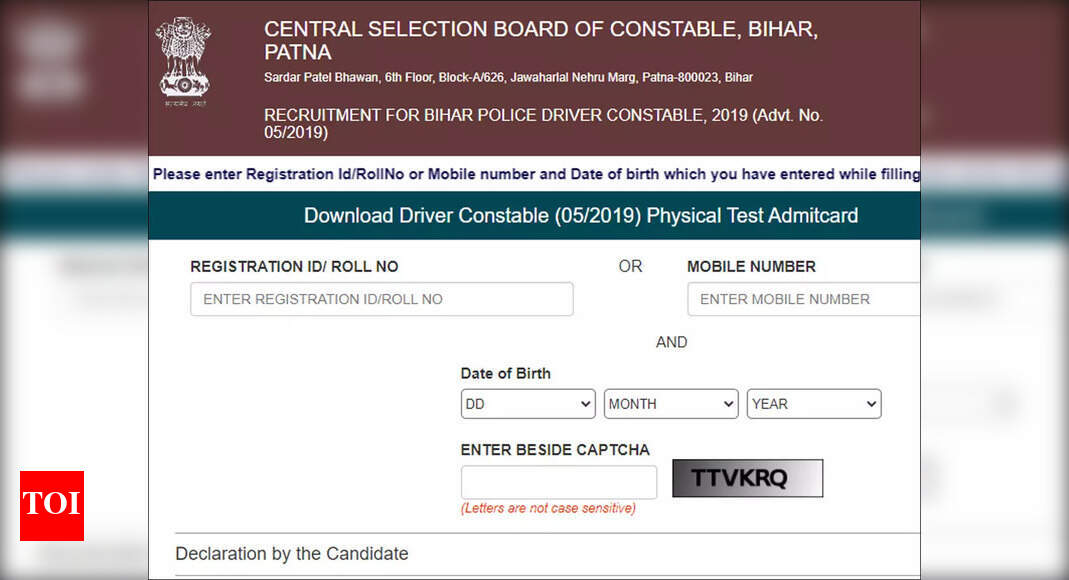Click the Mobile Number label
Image resolution: width=1069 pixels, height=580 pixels.
[751, 266]
